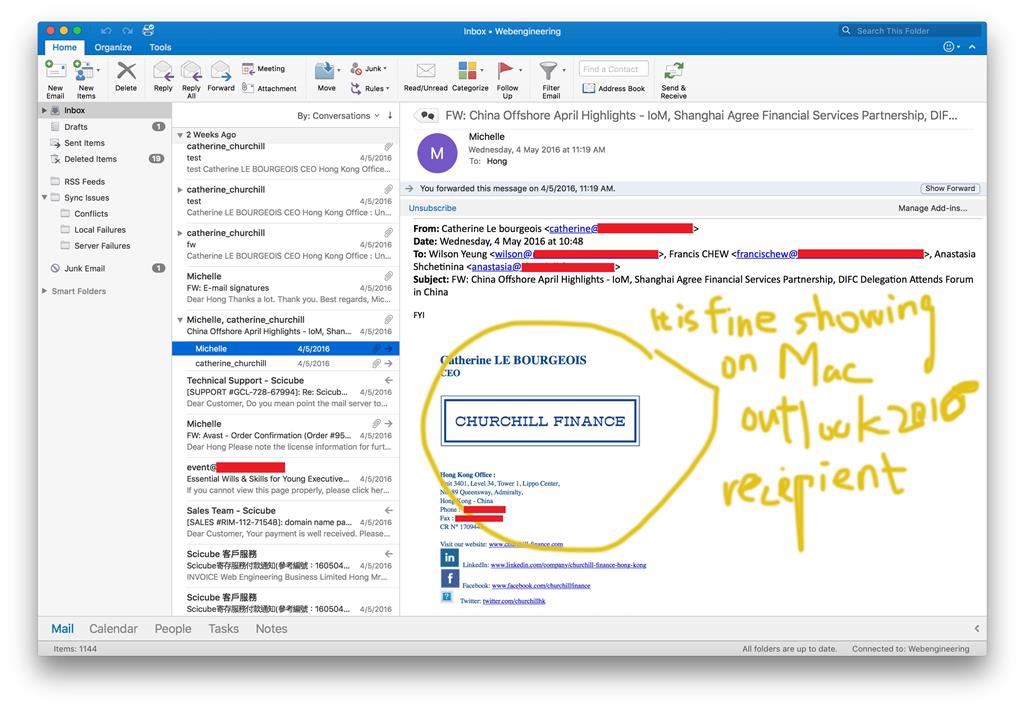
Task: Open the Tools tab
Action: (x=160, y=47)
